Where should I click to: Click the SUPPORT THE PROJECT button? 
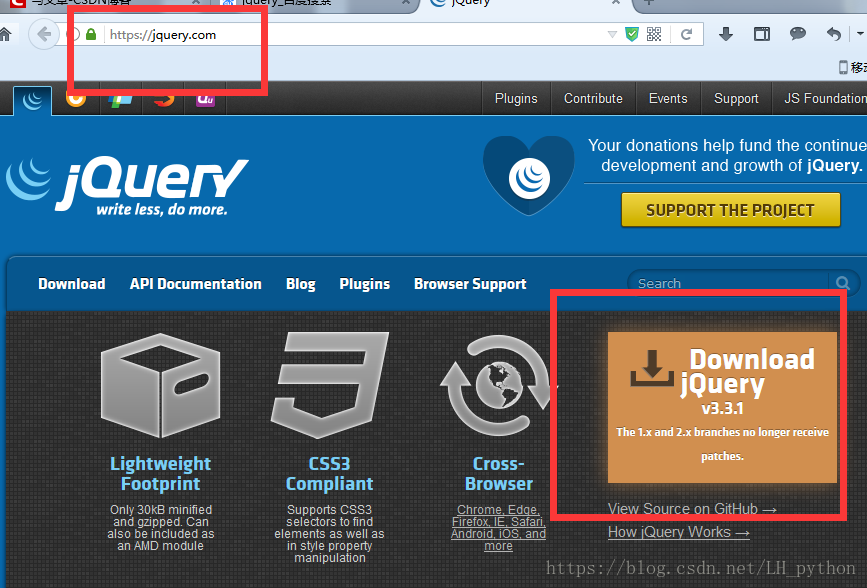[730, 210]
